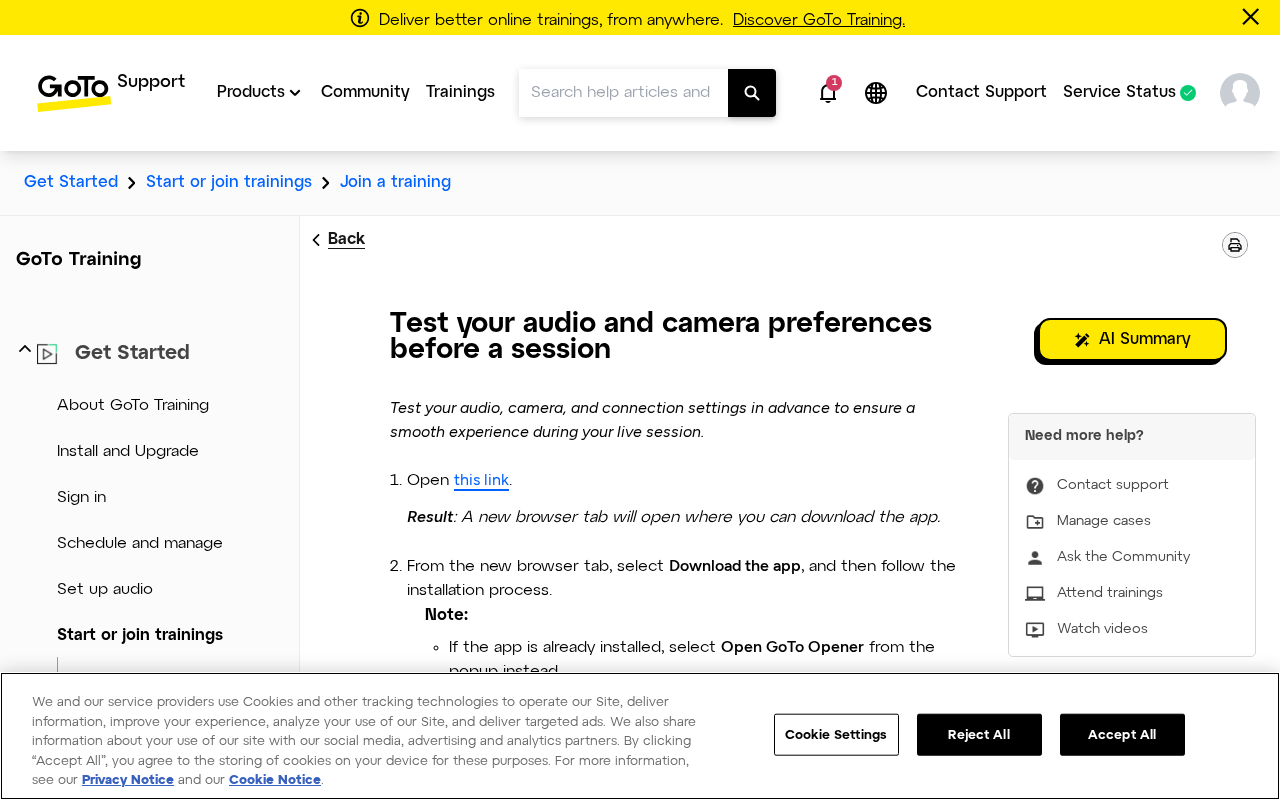Open the Watch videos link
The width and height of the screenshot is (1280, 800).
[1102, 629]
